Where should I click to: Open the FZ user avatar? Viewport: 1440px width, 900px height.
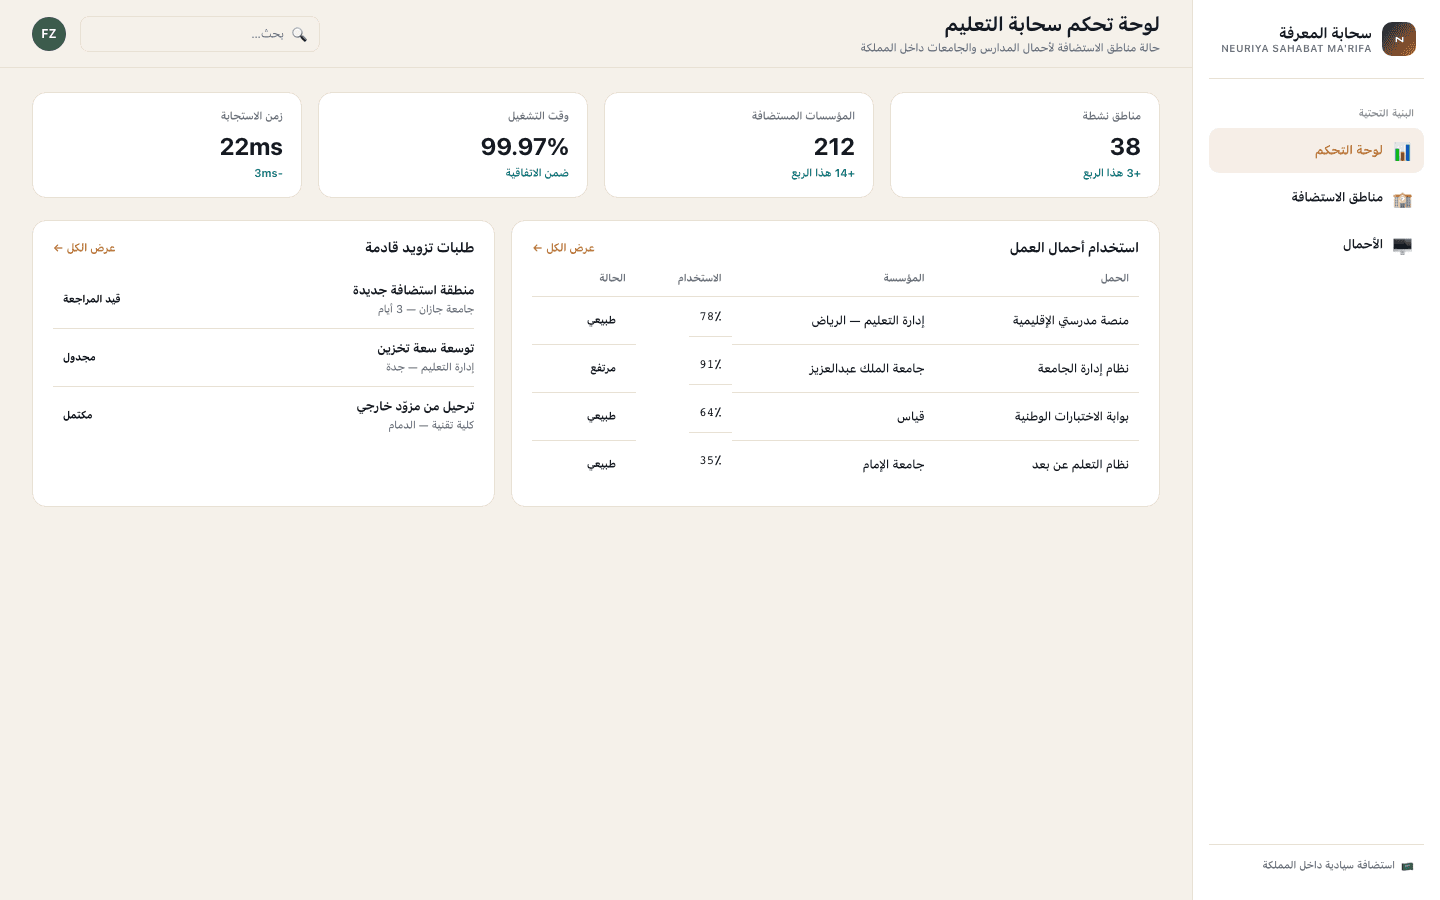(49, 34)
